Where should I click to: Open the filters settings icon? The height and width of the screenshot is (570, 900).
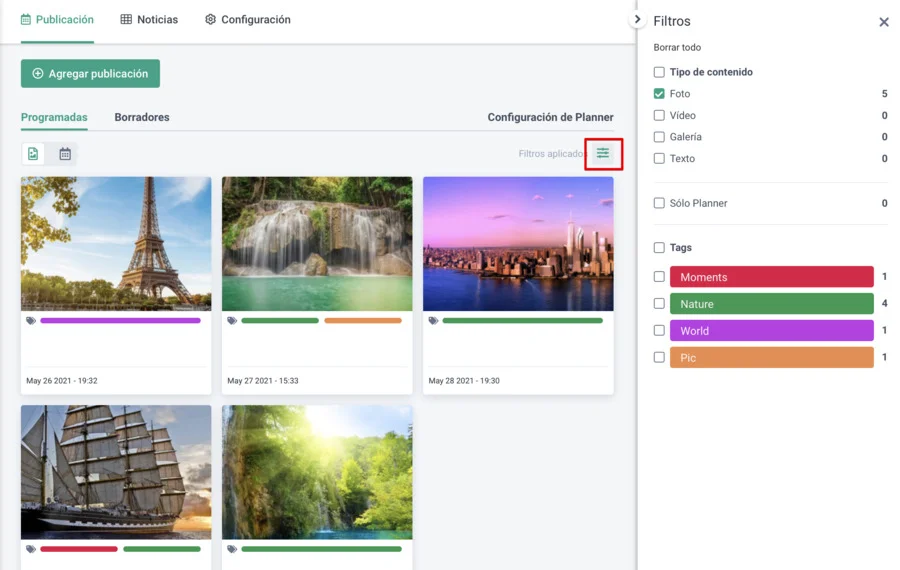coord(603,154)
